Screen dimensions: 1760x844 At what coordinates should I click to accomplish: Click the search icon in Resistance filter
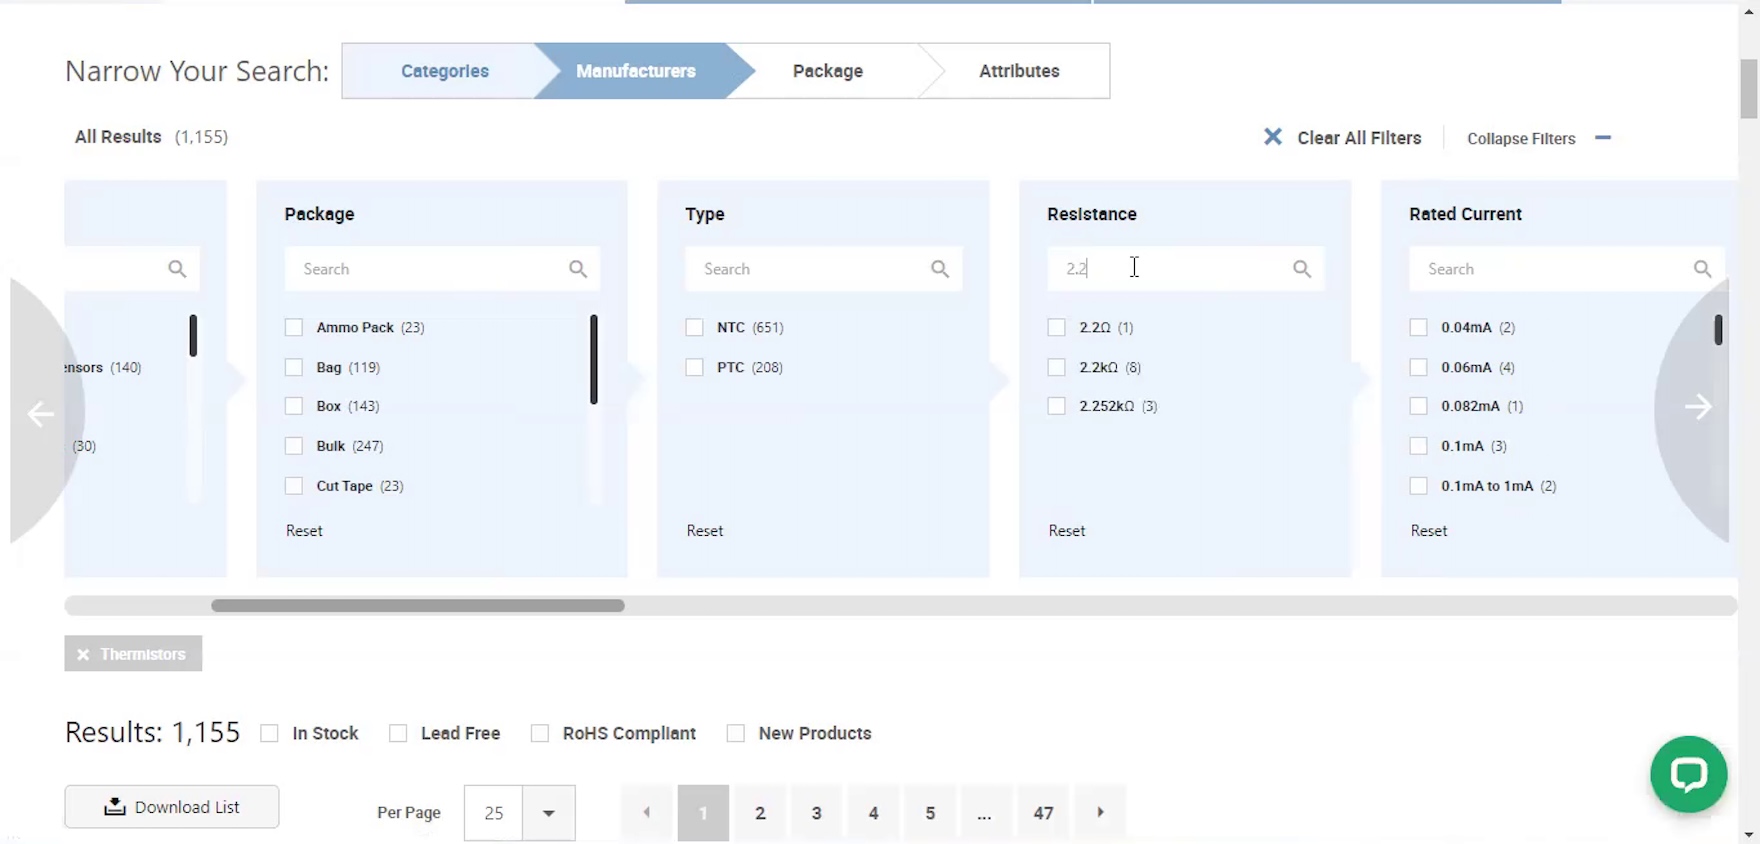coord(1301,269)
